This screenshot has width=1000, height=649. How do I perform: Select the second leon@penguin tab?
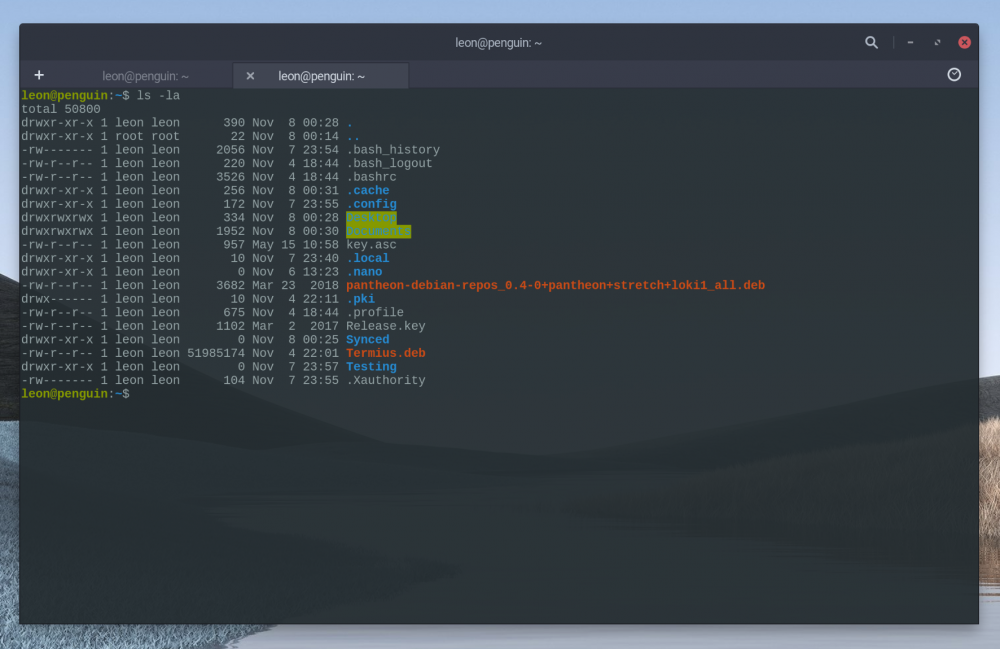pyautogui.click(x=321, y=76)
